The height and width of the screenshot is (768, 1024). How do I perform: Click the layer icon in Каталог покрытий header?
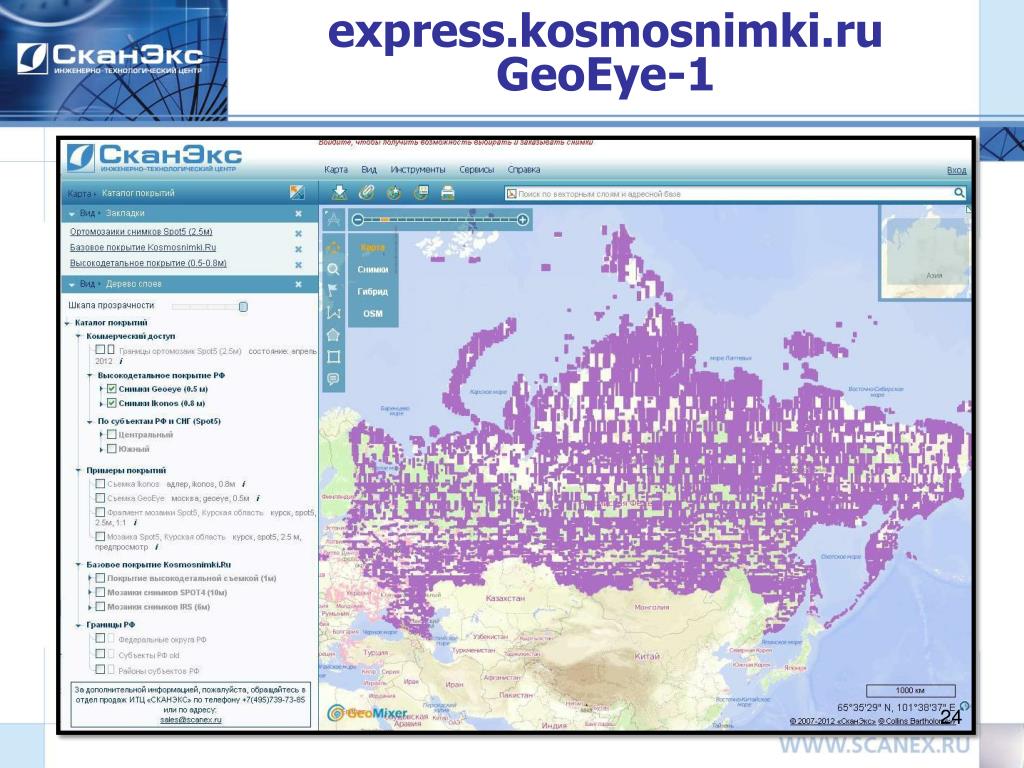click(x=297, y=193)
